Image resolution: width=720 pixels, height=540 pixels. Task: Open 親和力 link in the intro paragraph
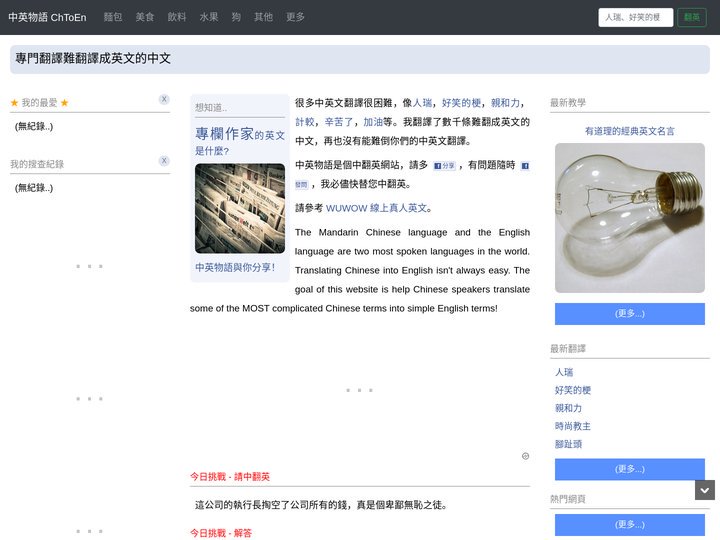[506, 103]
